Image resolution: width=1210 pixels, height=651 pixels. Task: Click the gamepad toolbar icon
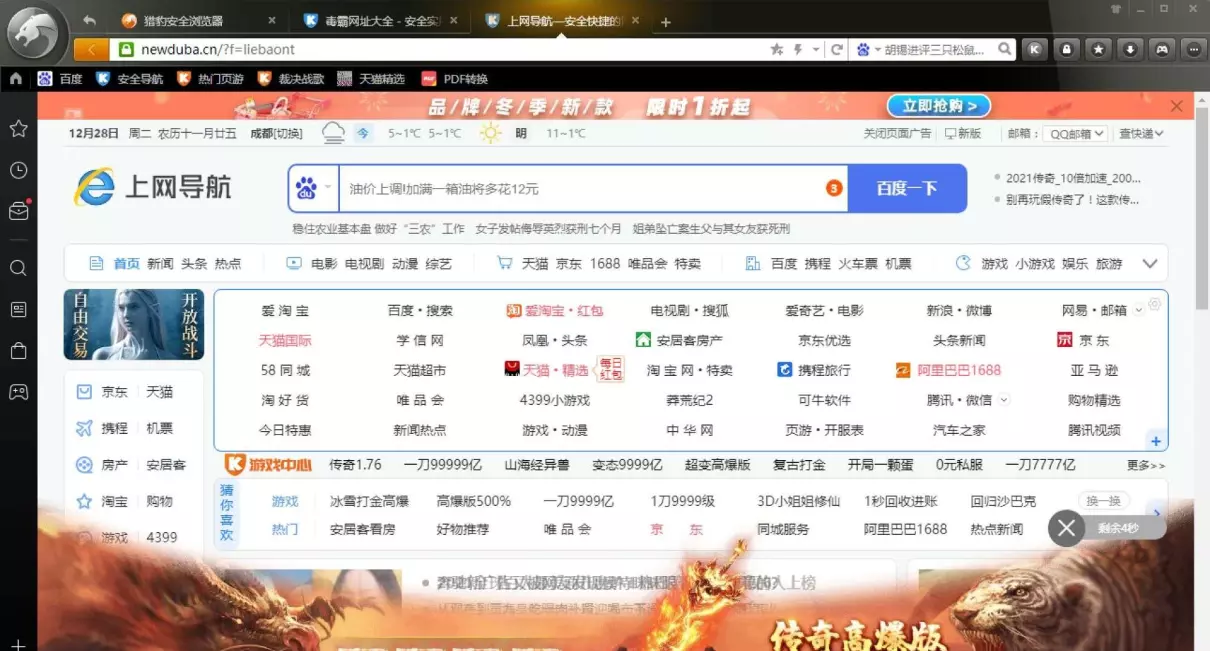(1162, 49)
